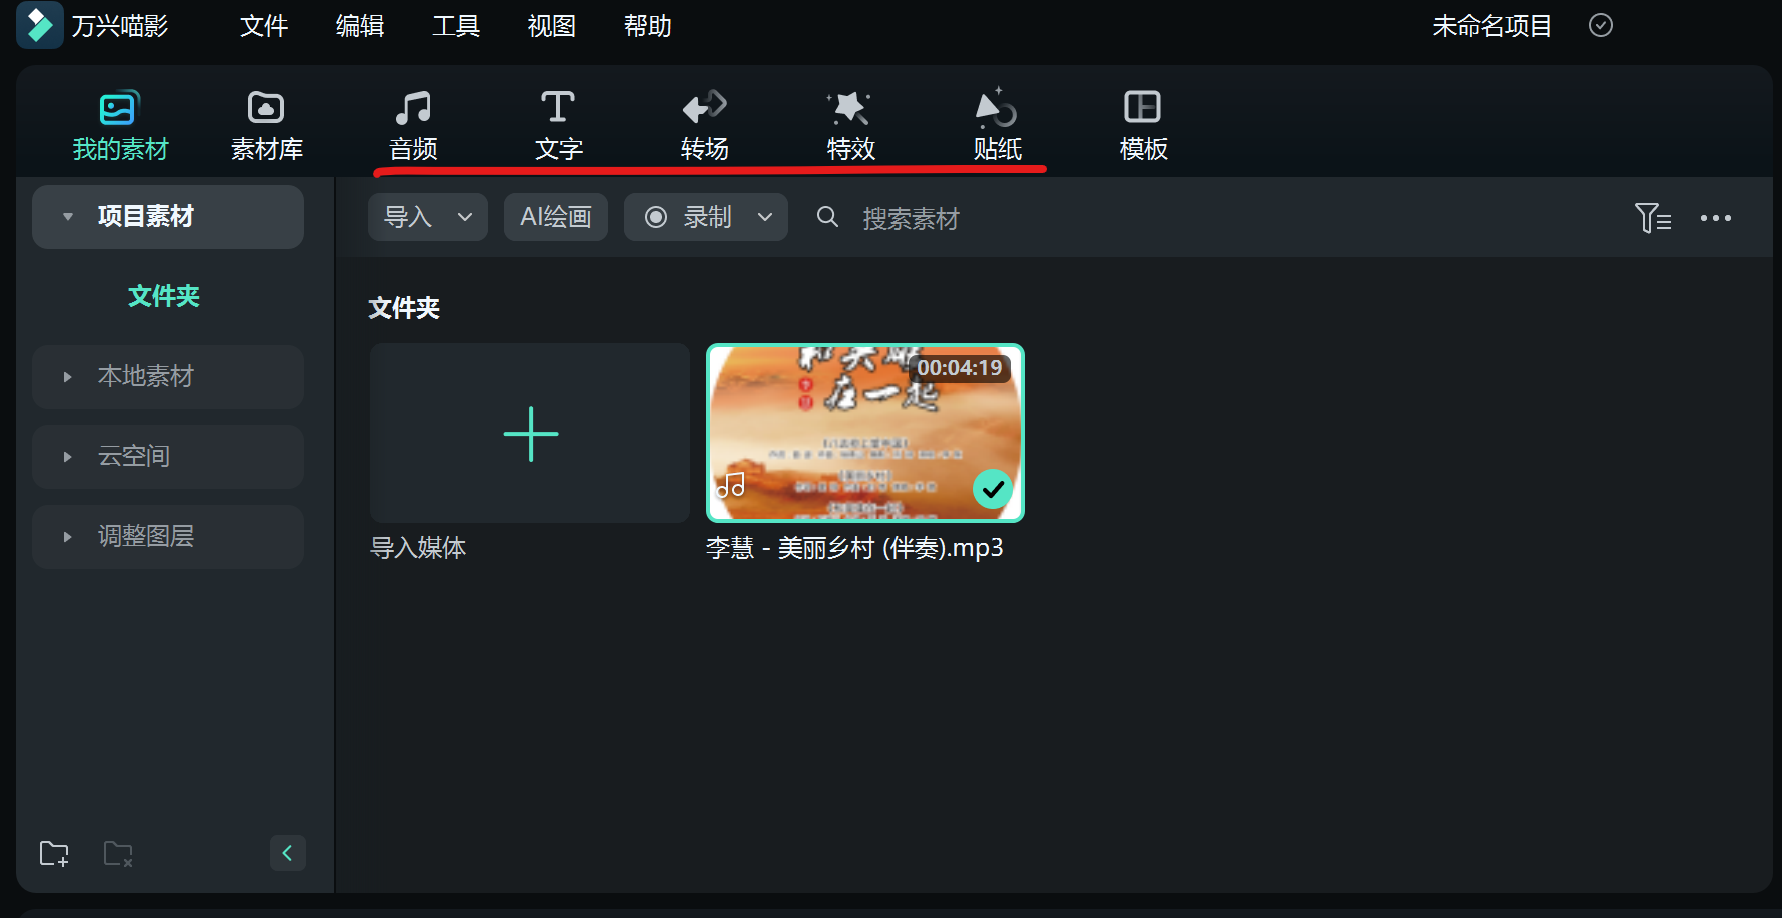The image size is (1782, 918).
Task: Open the 导入 import dropdown arrow
Action: 464,216
